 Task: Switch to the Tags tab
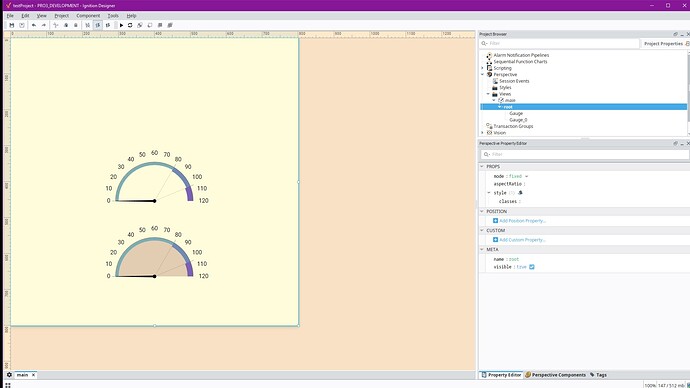pyautogui.click(x=598, y=375)
